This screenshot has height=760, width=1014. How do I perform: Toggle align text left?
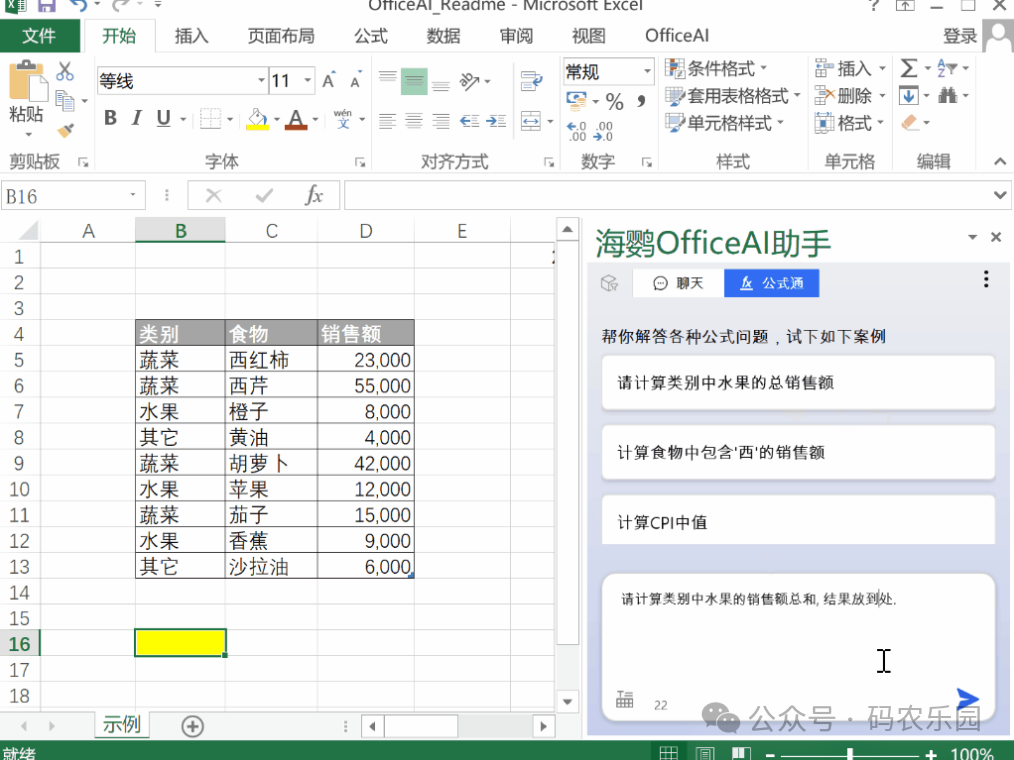pos(387,120)
